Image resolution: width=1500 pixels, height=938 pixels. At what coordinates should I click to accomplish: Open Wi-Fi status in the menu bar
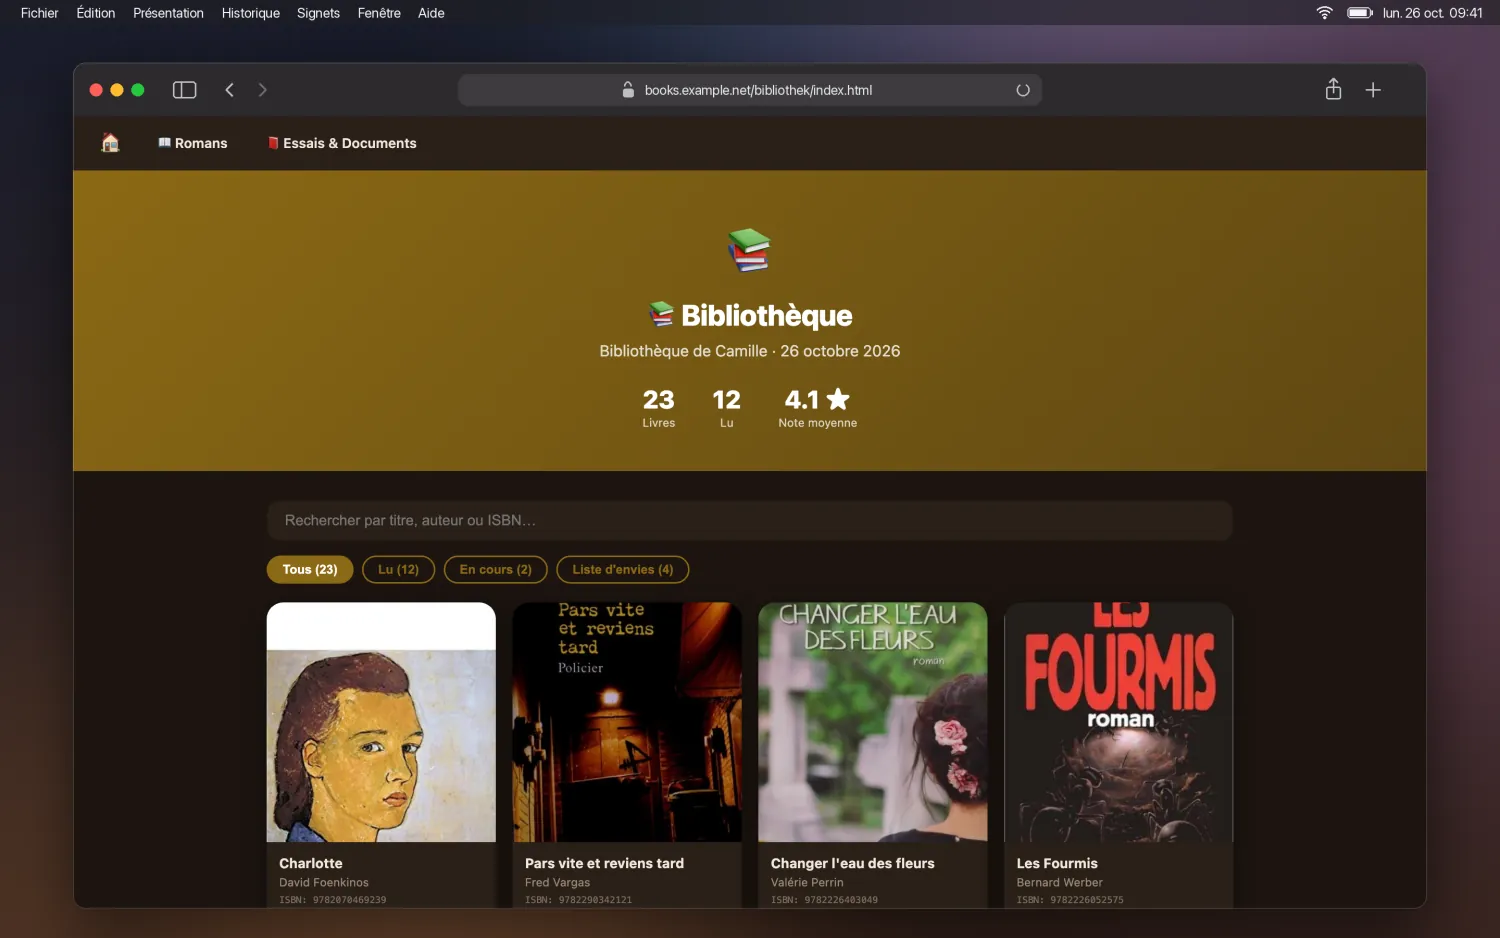point(1324,13)
